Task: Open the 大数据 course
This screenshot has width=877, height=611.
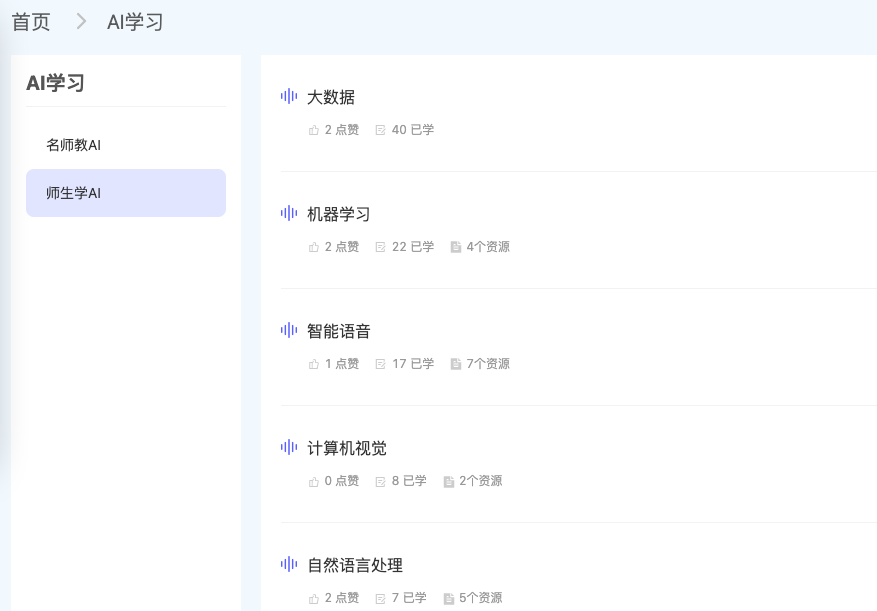Action: [333, 98]
